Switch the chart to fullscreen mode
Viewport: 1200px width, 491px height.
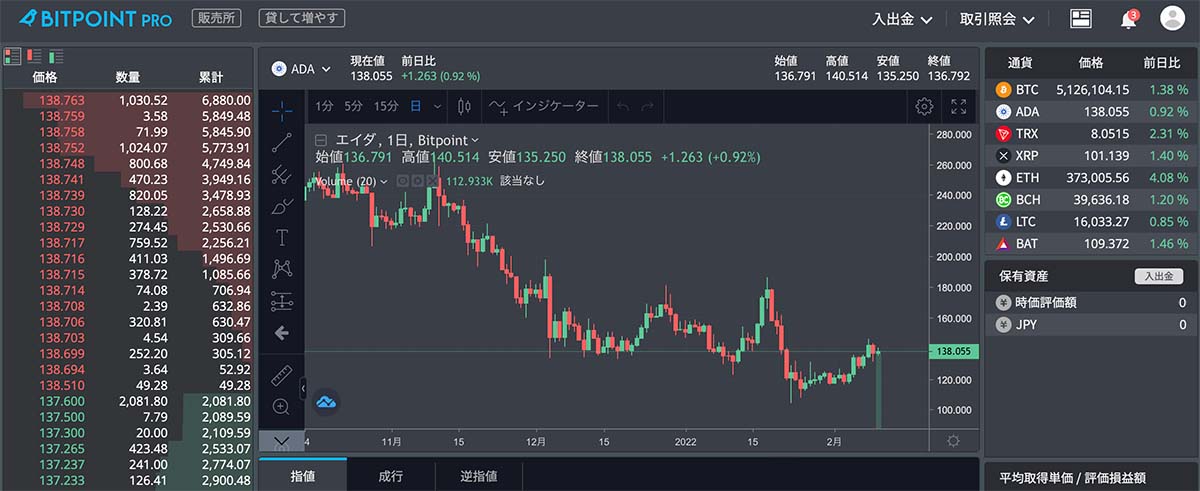pos(958,106)
